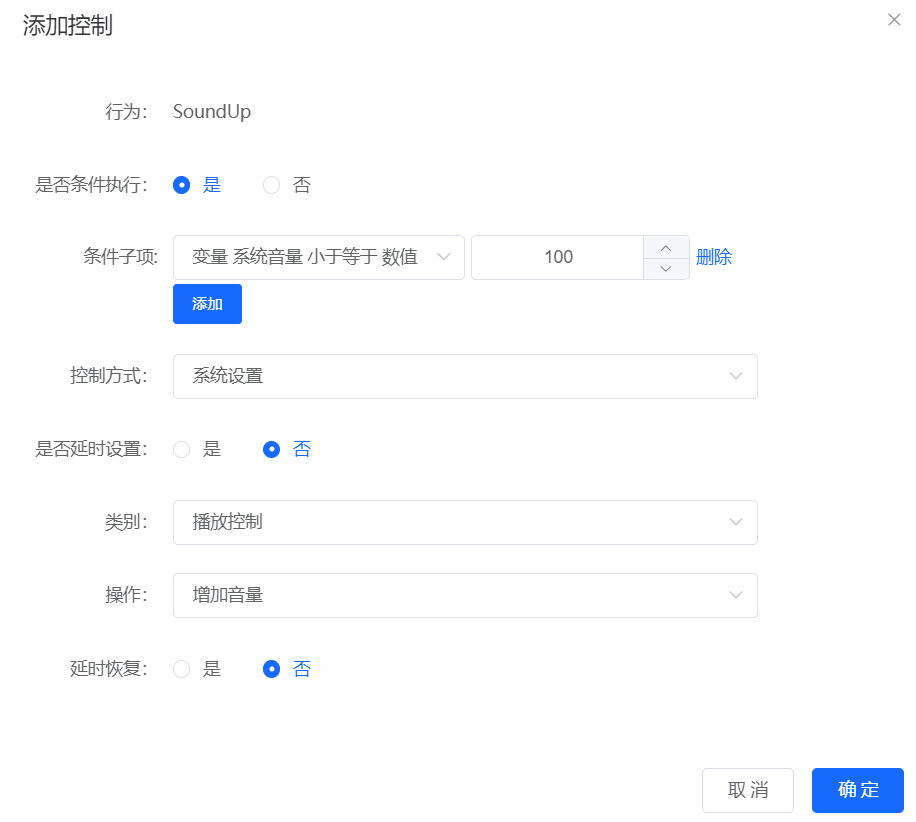Expand the chevron on 增加音量 selector
Viewport: 916px width, 822px height.
pyautogui.click(x=736, y=595)
